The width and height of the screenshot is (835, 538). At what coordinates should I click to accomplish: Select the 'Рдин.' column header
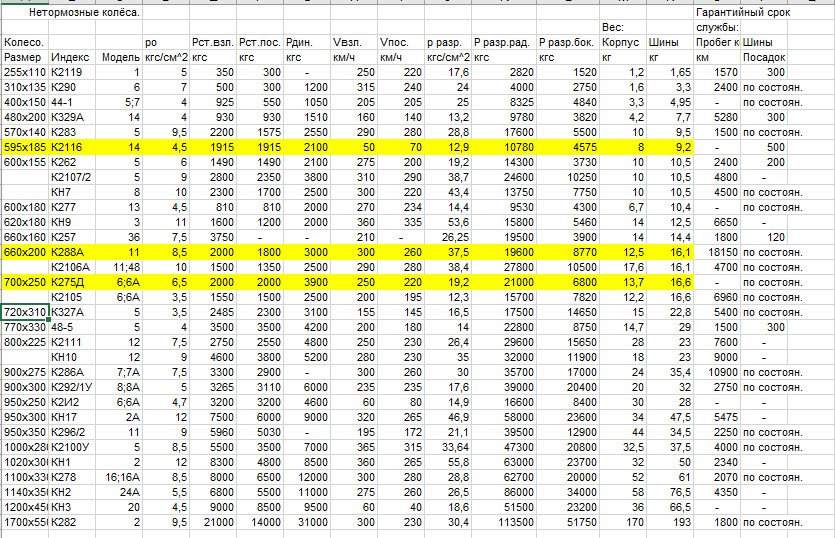tap(300, 42)
